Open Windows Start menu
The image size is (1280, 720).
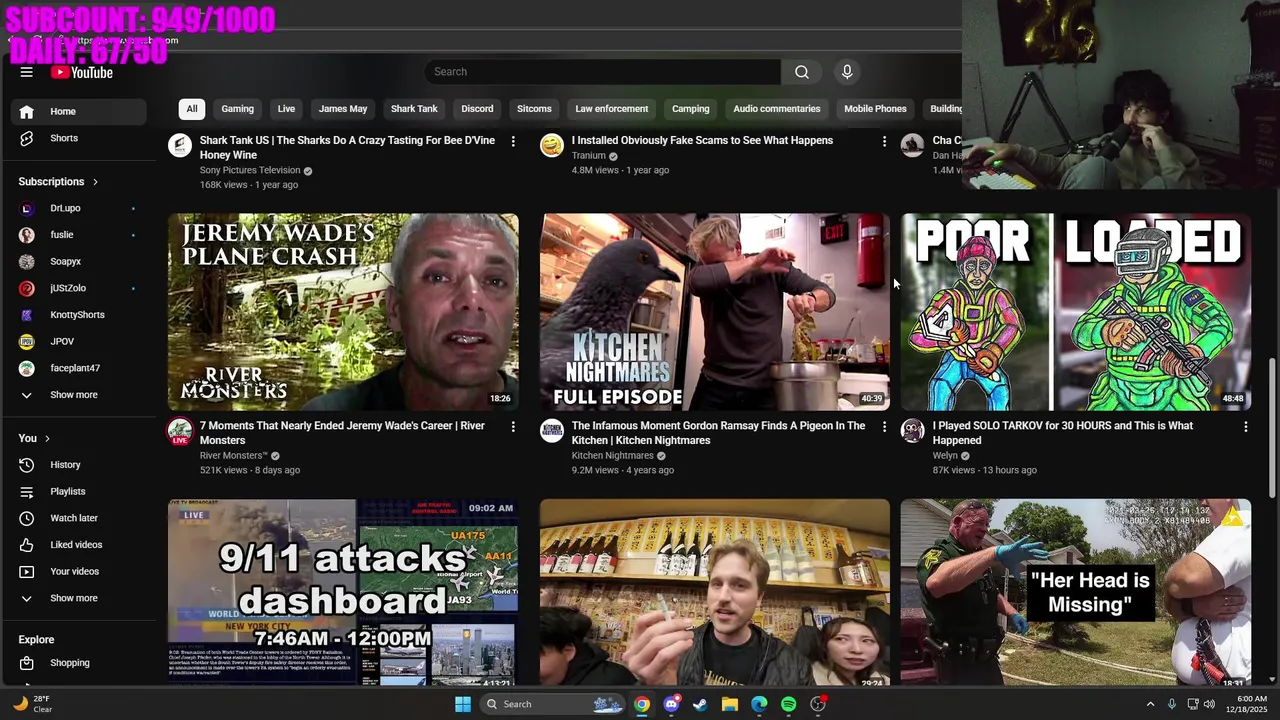pyautogui.click(x=463, y=704)
